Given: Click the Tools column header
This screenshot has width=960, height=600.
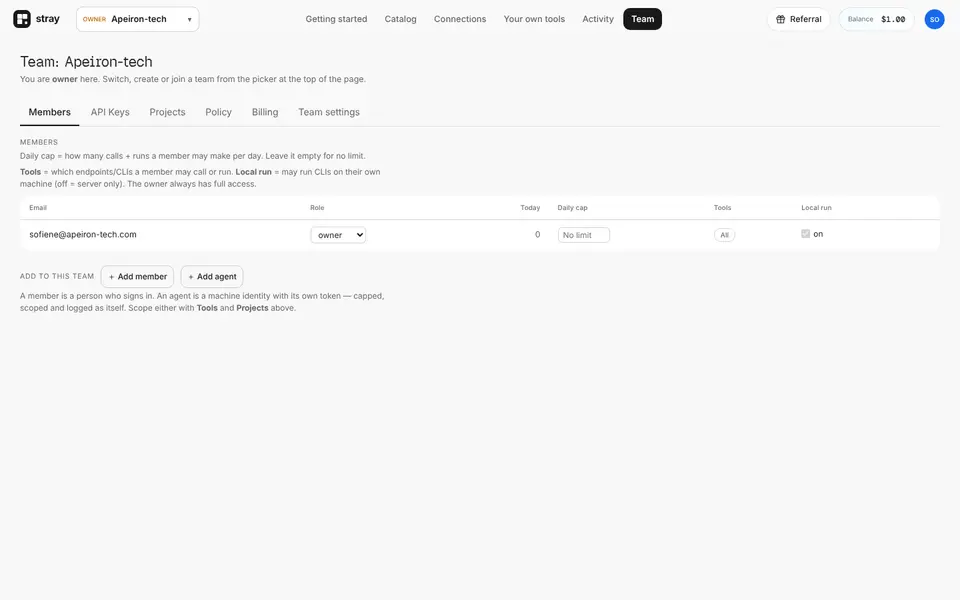Looking at the screenshot, I should click(x=722, y=208).
